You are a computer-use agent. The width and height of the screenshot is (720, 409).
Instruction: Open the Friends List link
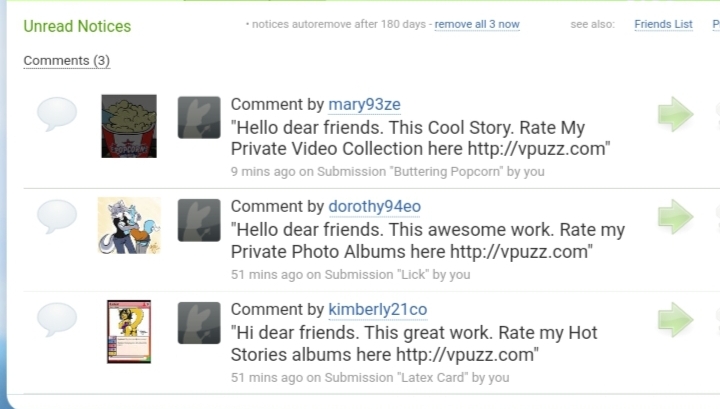coord(663,25)
